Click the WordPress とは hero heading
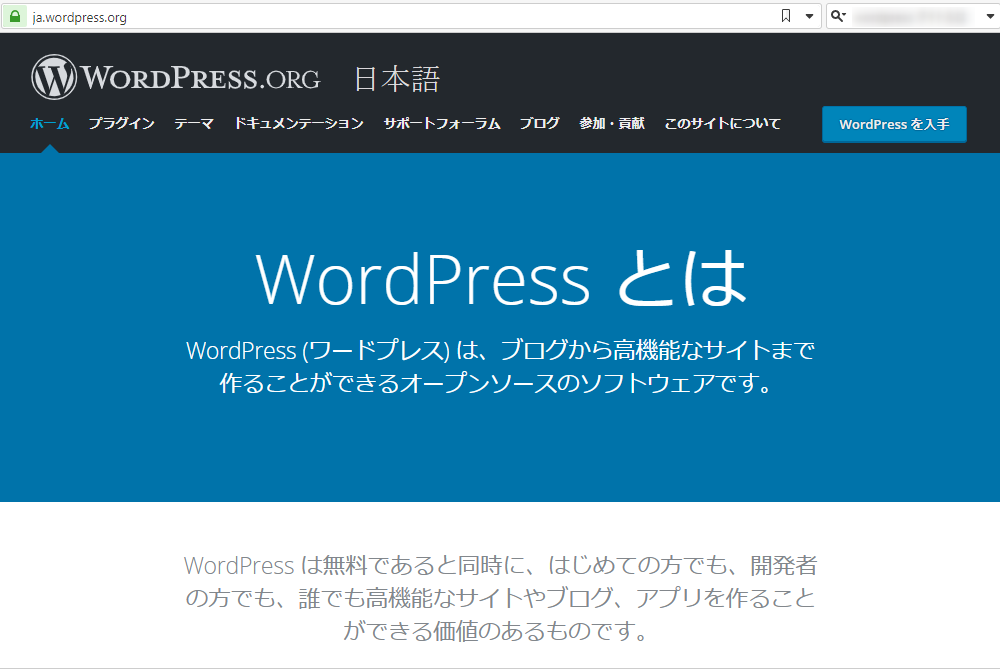 (x=501, y=278)
